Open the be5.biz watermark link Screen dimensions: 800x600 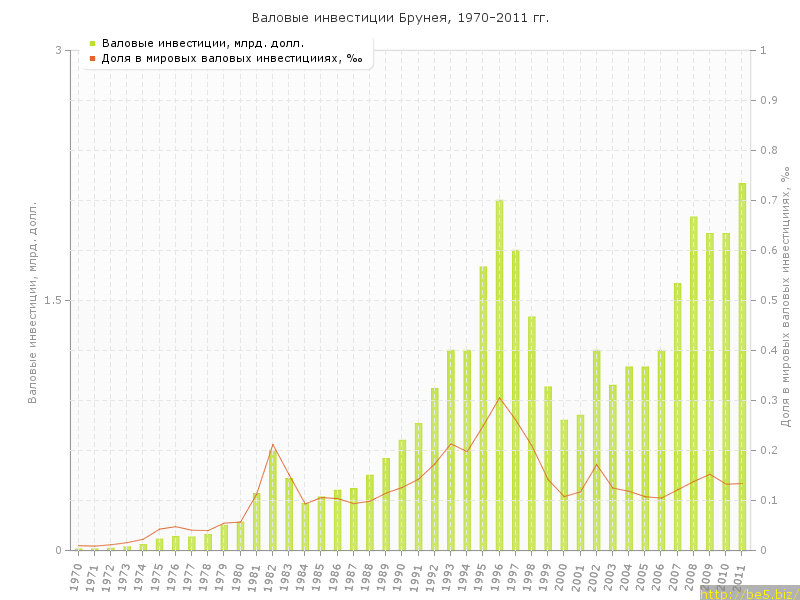coord(749,593)
